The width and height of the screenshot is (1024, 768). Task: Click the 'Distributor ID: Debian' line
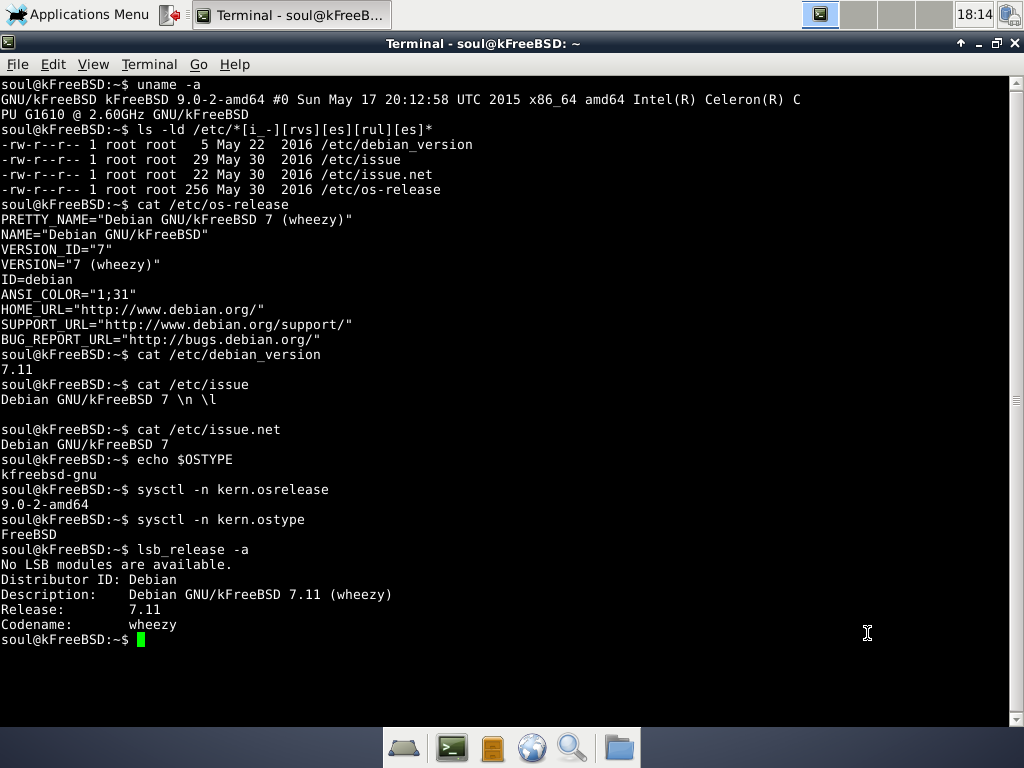pyautogui.click(x=89, y=581)
